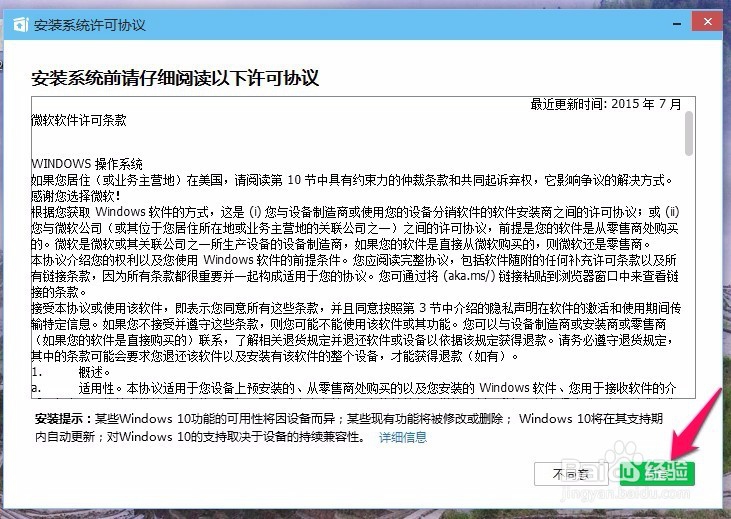The height and width of the screenshot is (519, 731).
Task: Click the line 感谢您选择微软!
Action: click(x=76, y=195)
